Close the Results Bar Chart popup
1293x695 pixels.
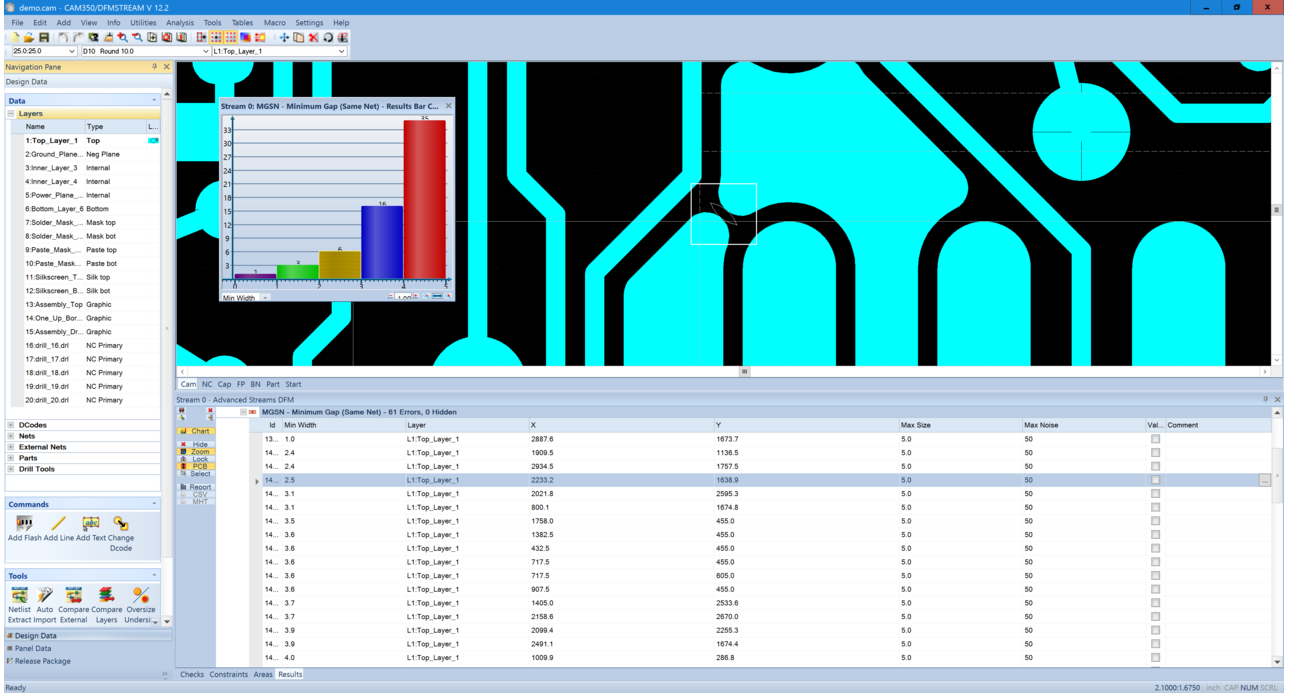(448, 106)
